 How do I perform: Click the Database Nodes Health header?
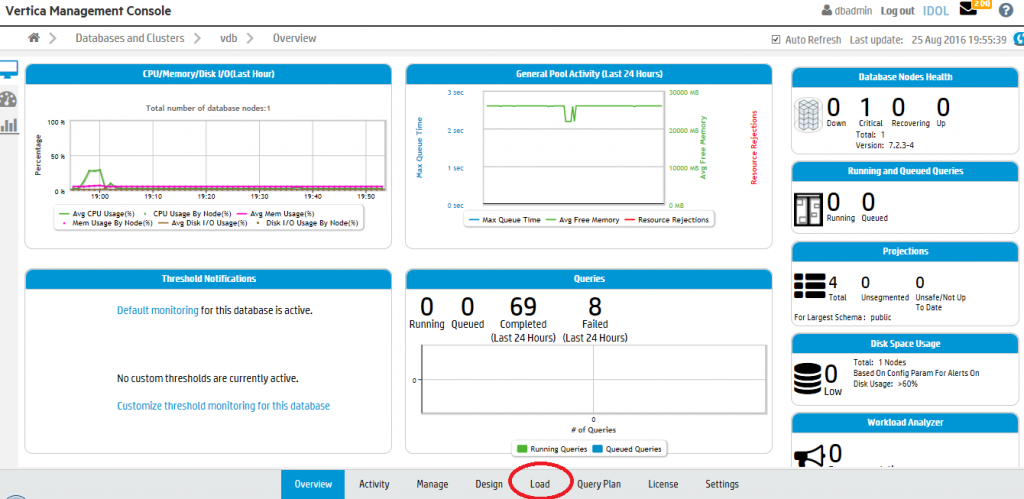pyautogui.click(x=904, y=77)
